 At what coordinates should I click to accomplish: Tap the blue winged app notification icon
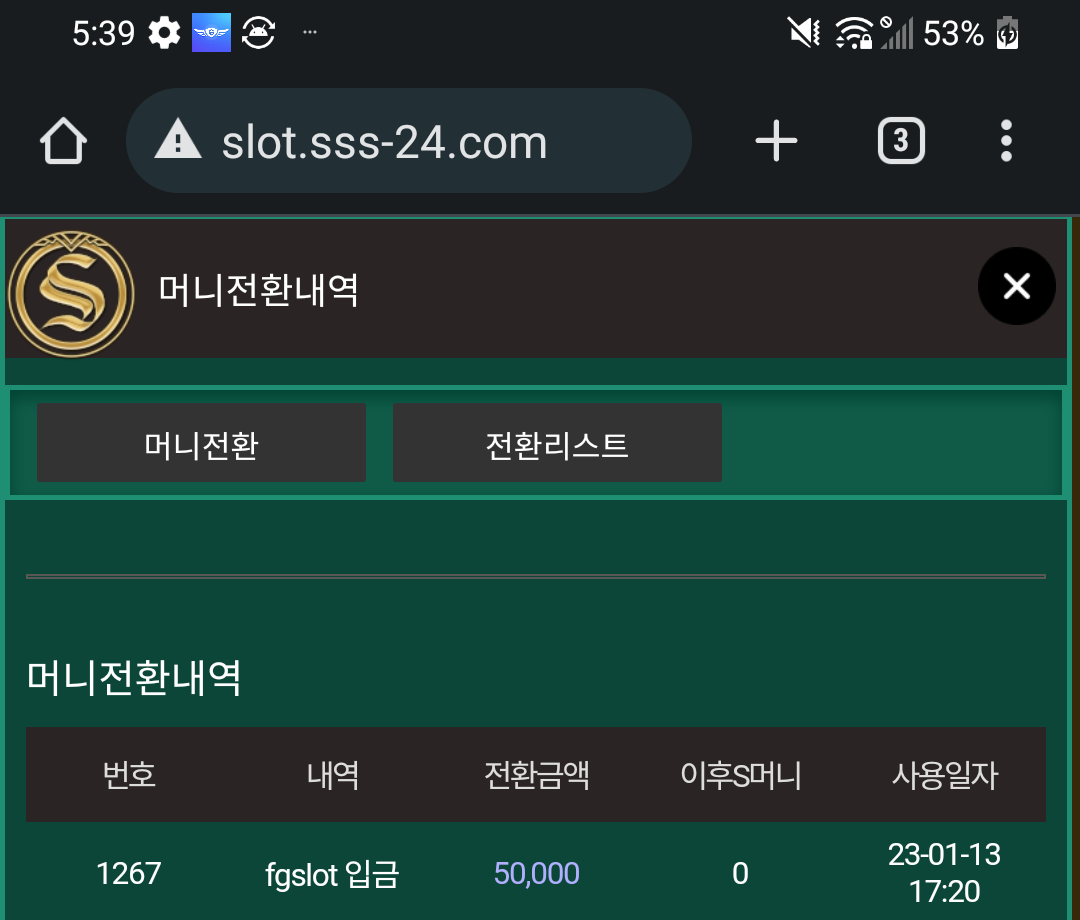point(211,32)
